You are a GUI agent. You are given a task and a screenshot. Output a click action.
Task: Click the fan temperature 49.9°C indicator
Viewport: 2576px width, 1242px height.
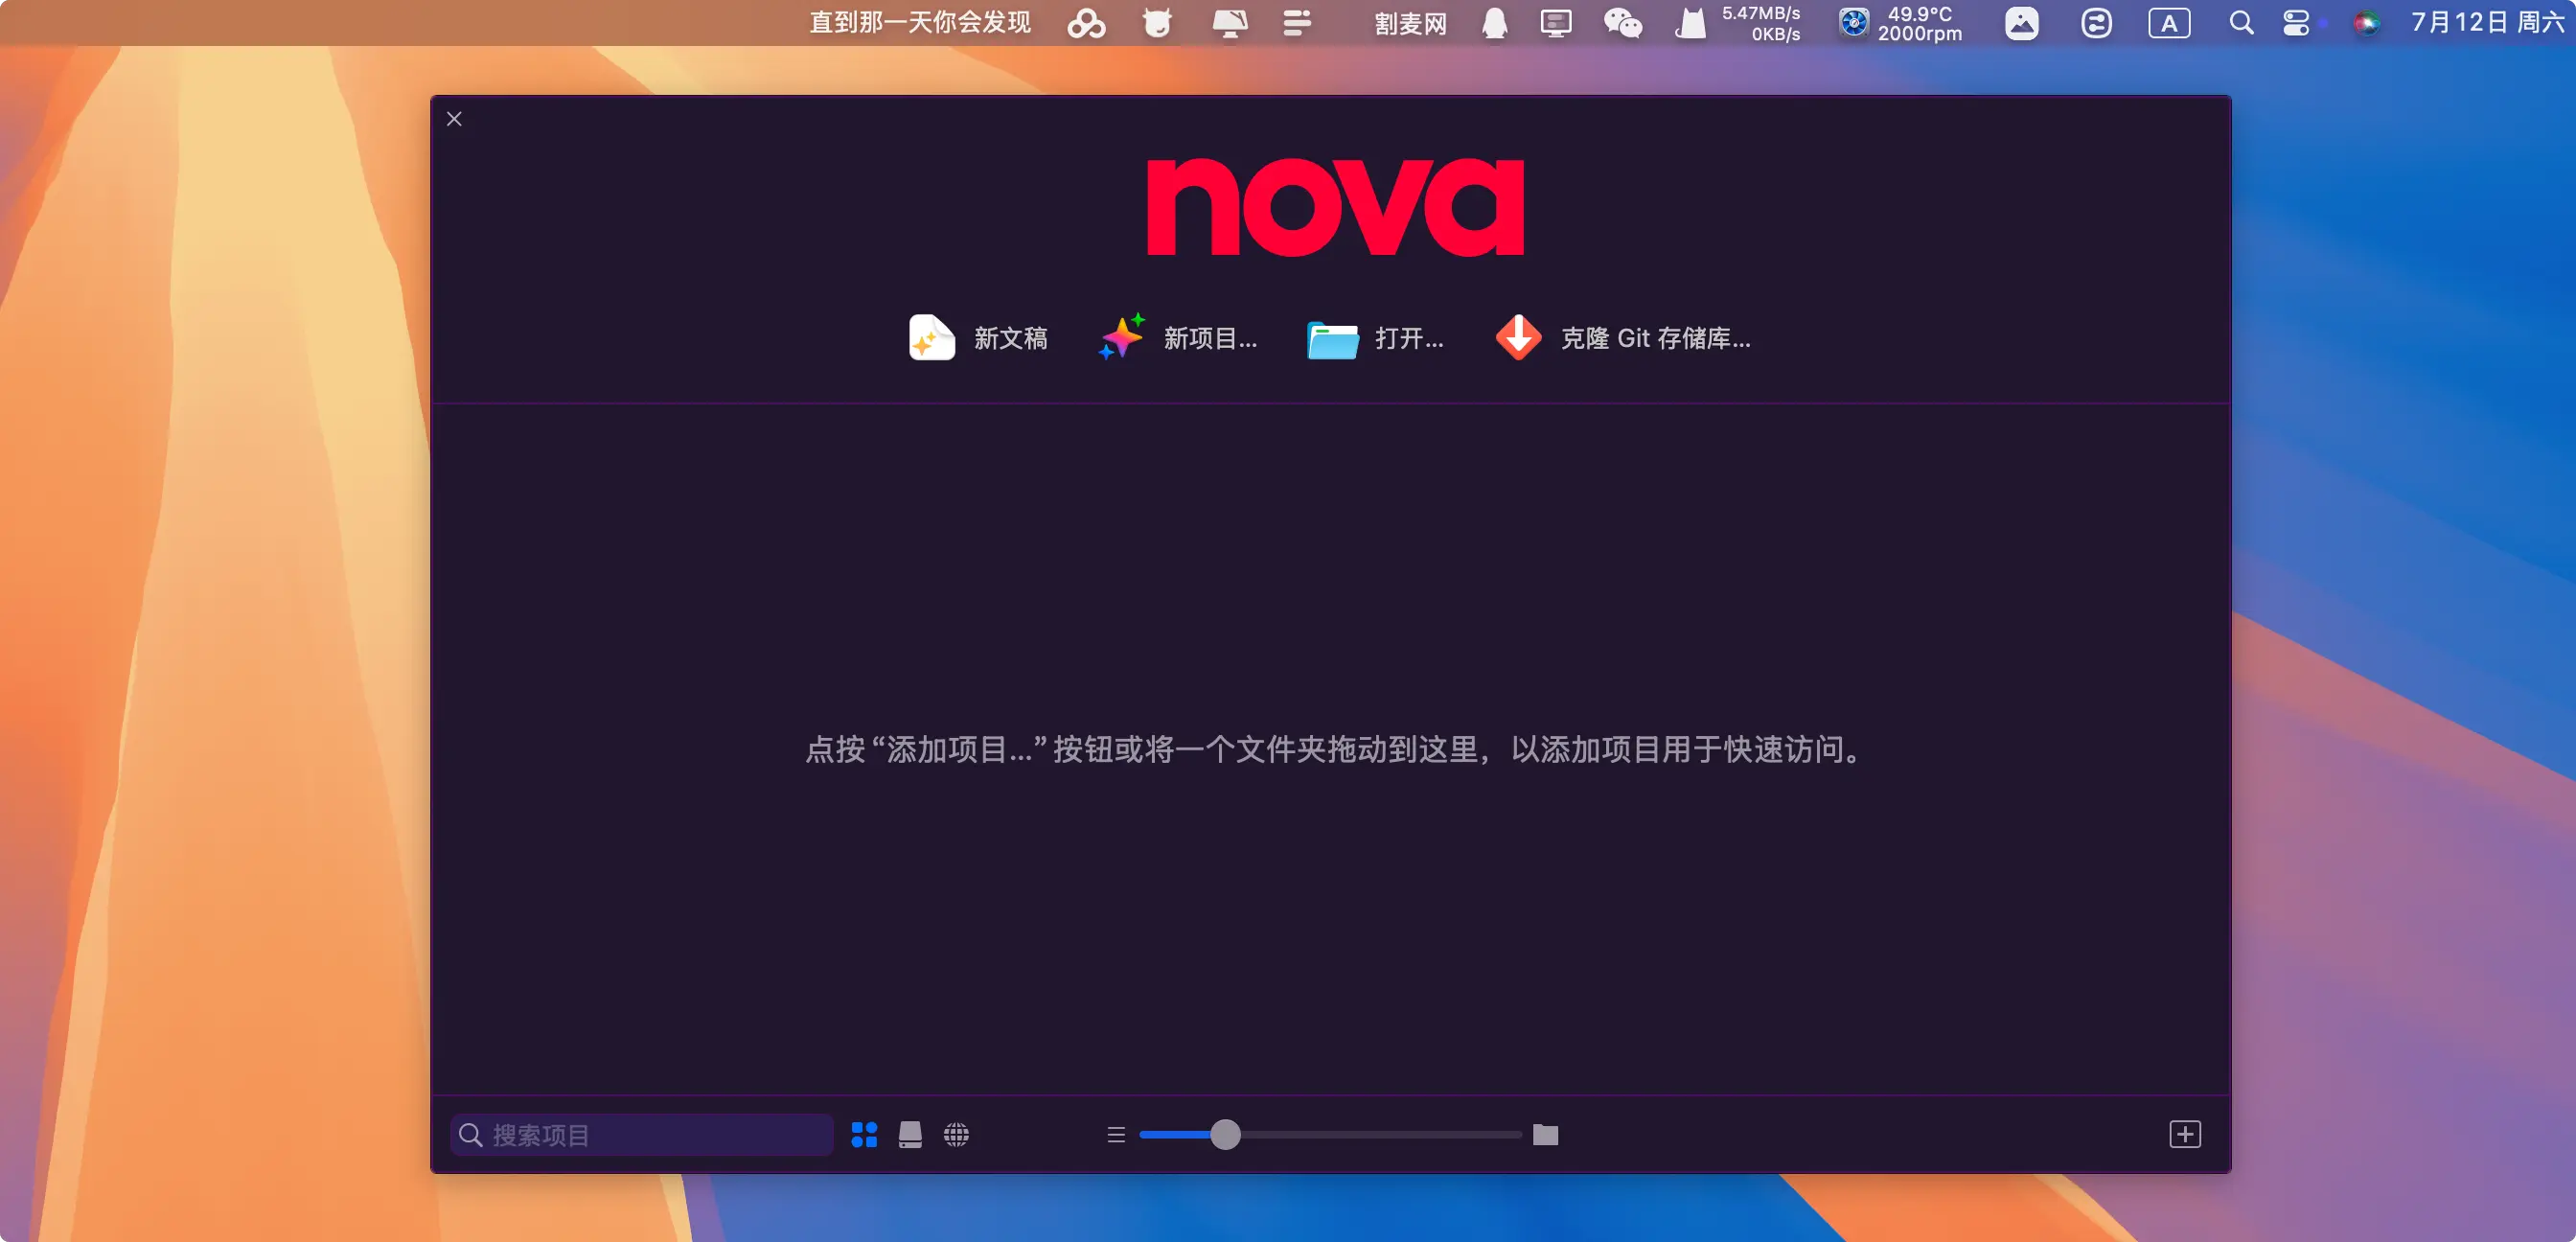point(1900,23)
